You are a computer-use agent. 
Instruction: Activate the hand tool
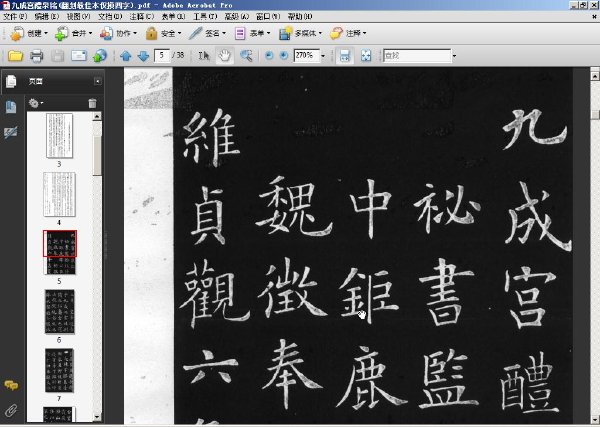[x=225, y=56]
